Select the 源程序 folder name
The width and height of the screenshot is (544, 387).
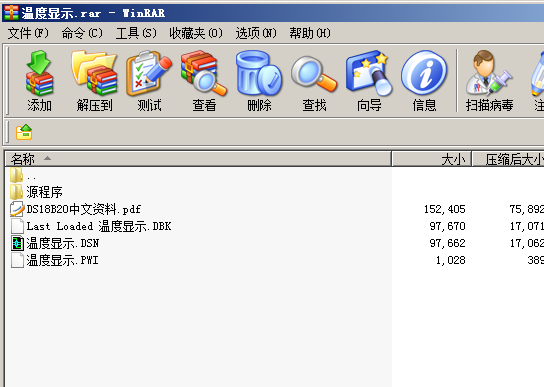point(44,192)
